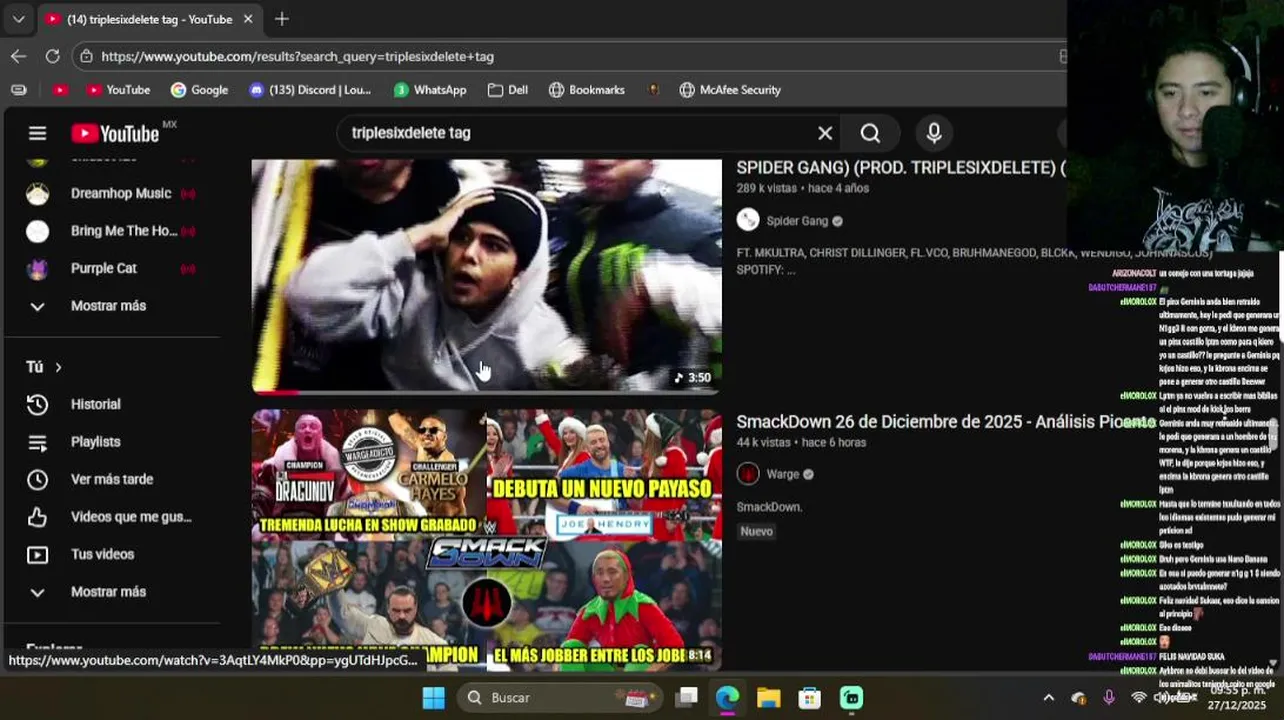Click the Playlists list icon
This screenshot has width=1284, height=720.
click(37, 442)
